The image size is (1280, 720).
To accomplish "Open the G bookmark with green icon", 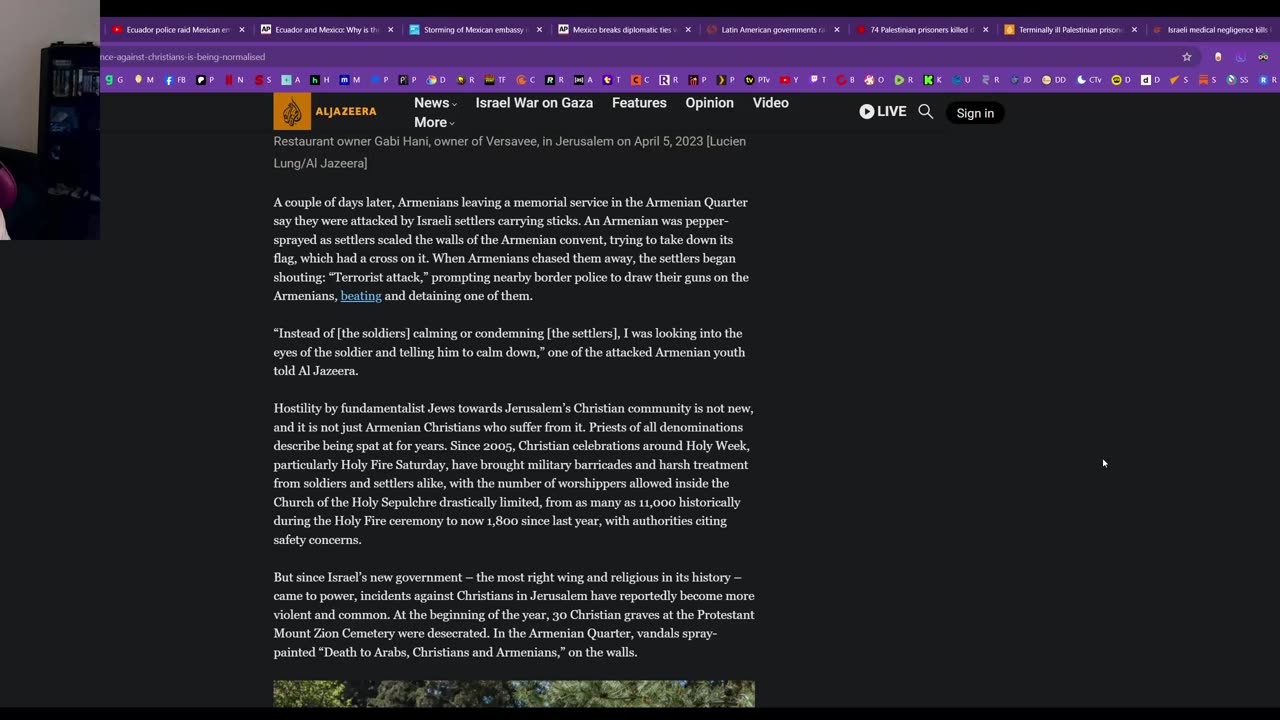I will tap(114, 80).
